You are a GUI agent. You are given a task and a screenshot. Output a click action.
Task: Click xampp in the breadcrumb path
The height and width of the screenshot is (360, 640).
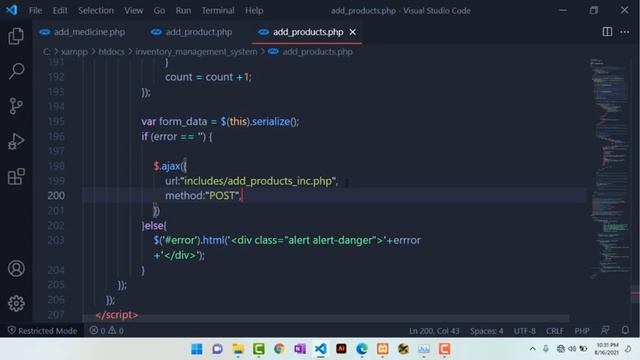tap(74, 52)
